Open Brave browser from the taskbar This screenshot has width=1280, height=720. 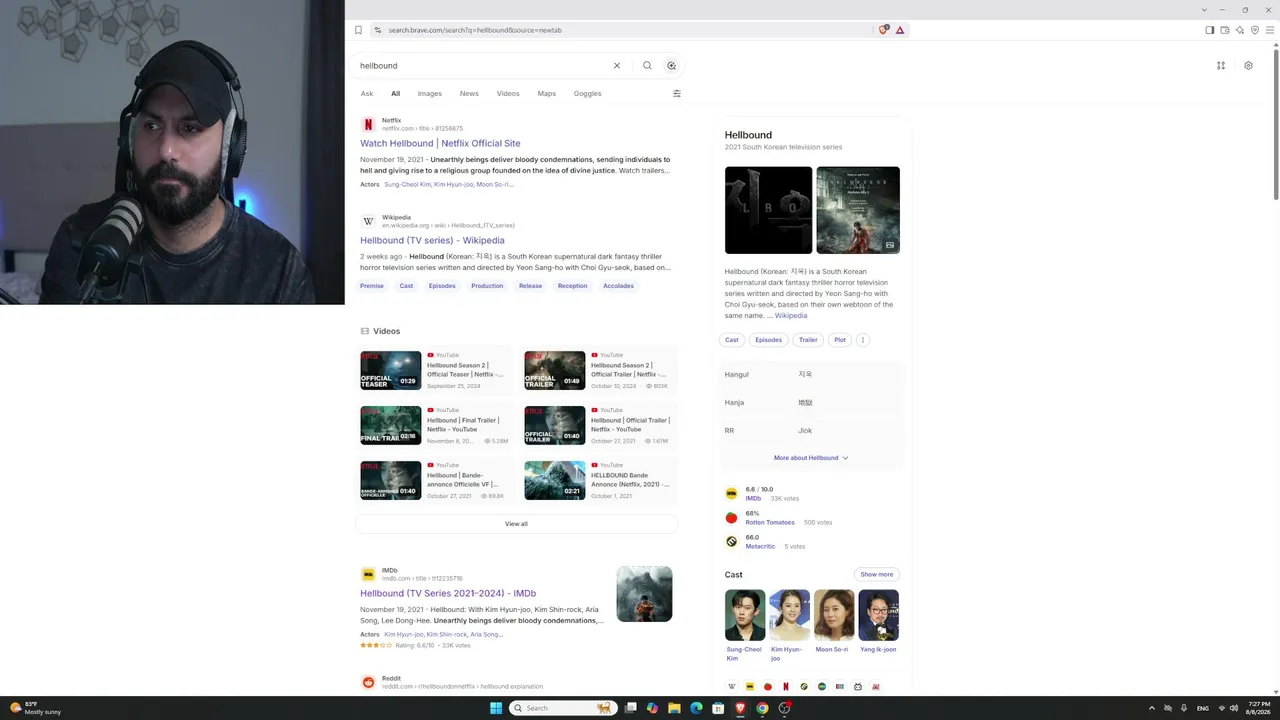(x=740, y=708)
